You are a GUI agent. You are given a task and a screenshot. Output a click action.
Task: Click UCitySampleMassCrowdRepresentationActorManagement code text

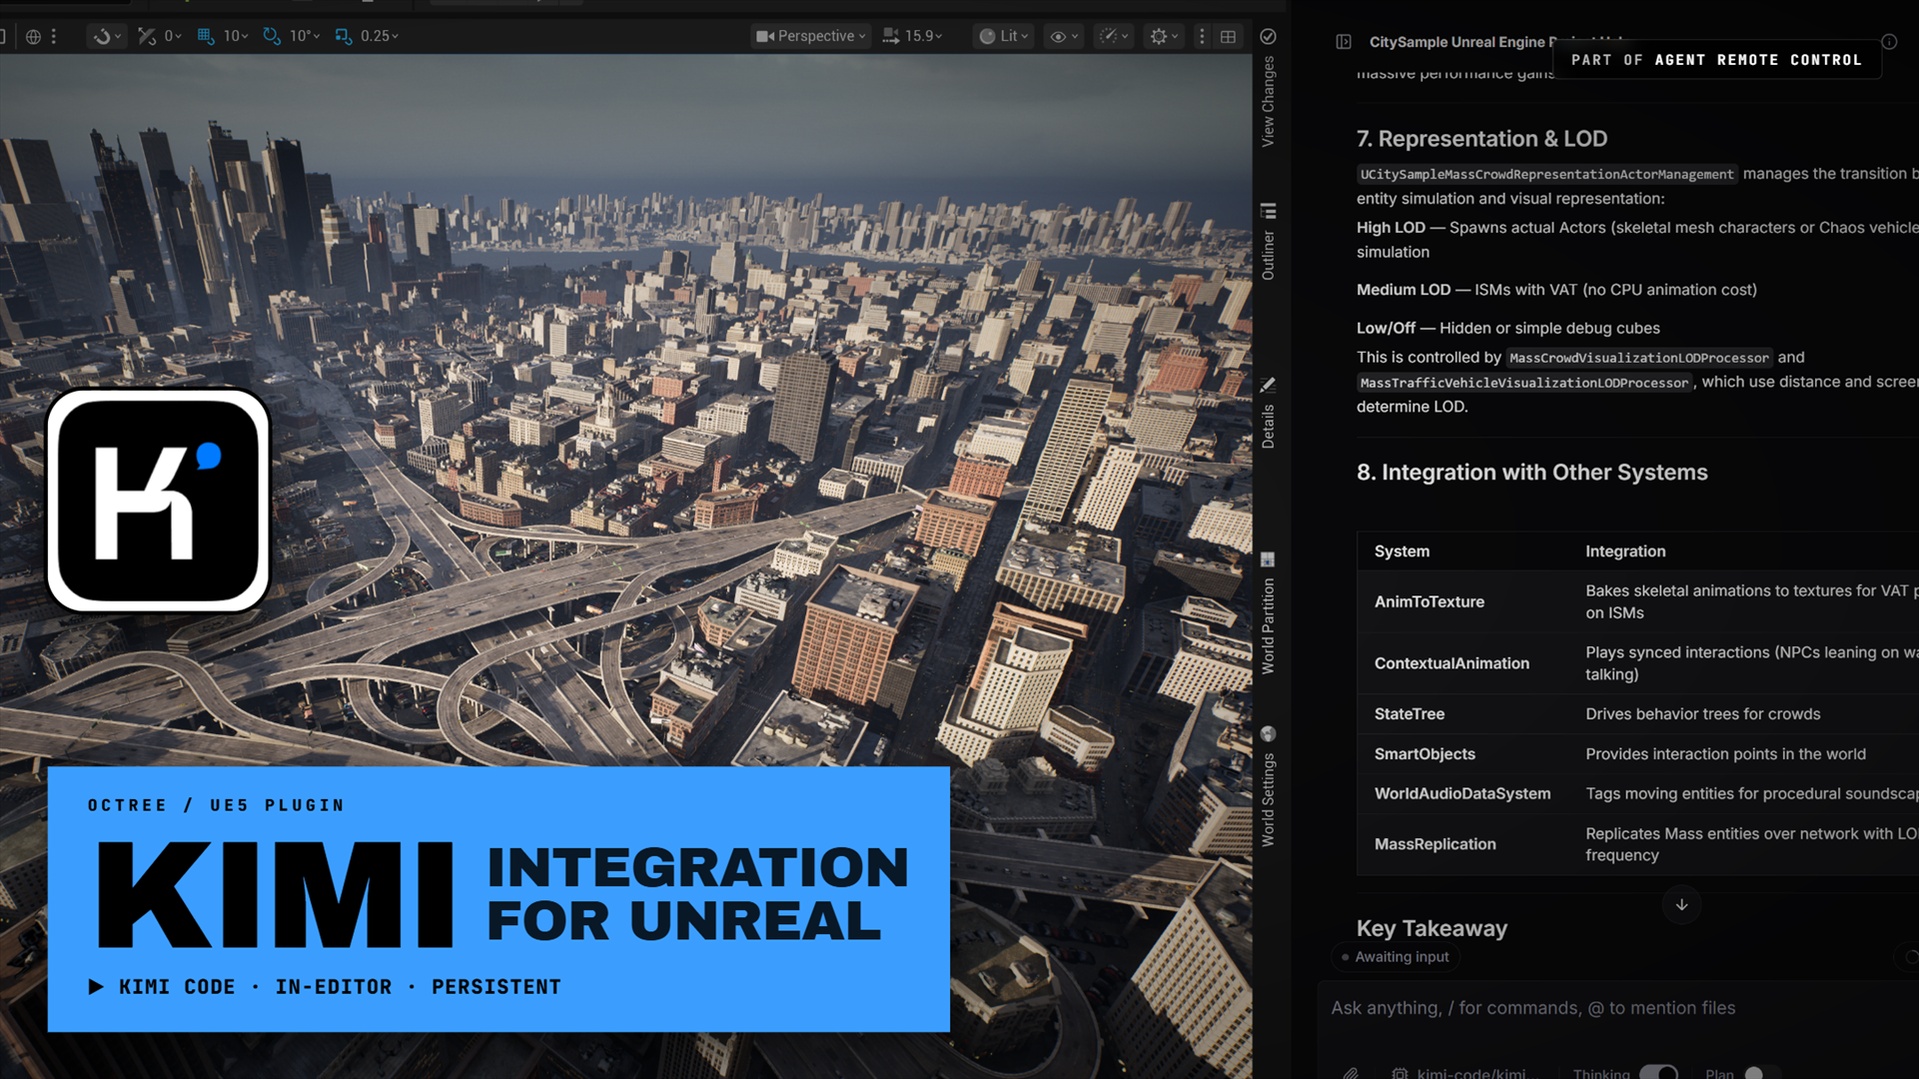point(1546,174)
